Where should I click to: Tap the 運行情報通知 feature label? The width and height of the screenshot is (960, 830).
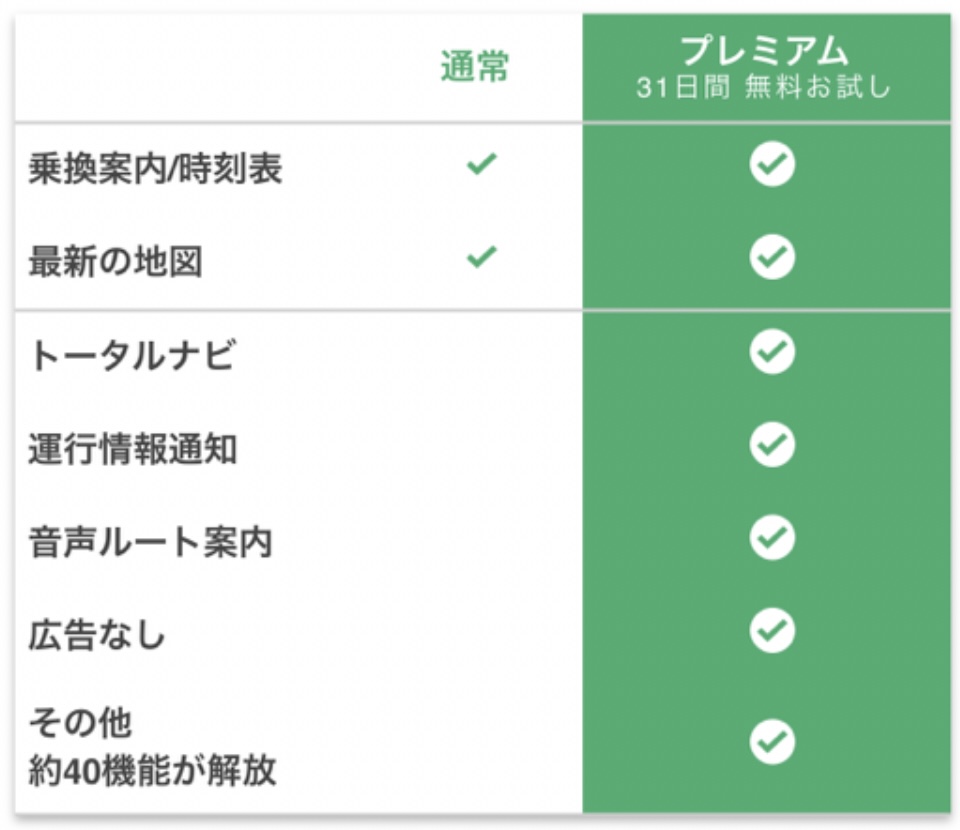[132, 449]
